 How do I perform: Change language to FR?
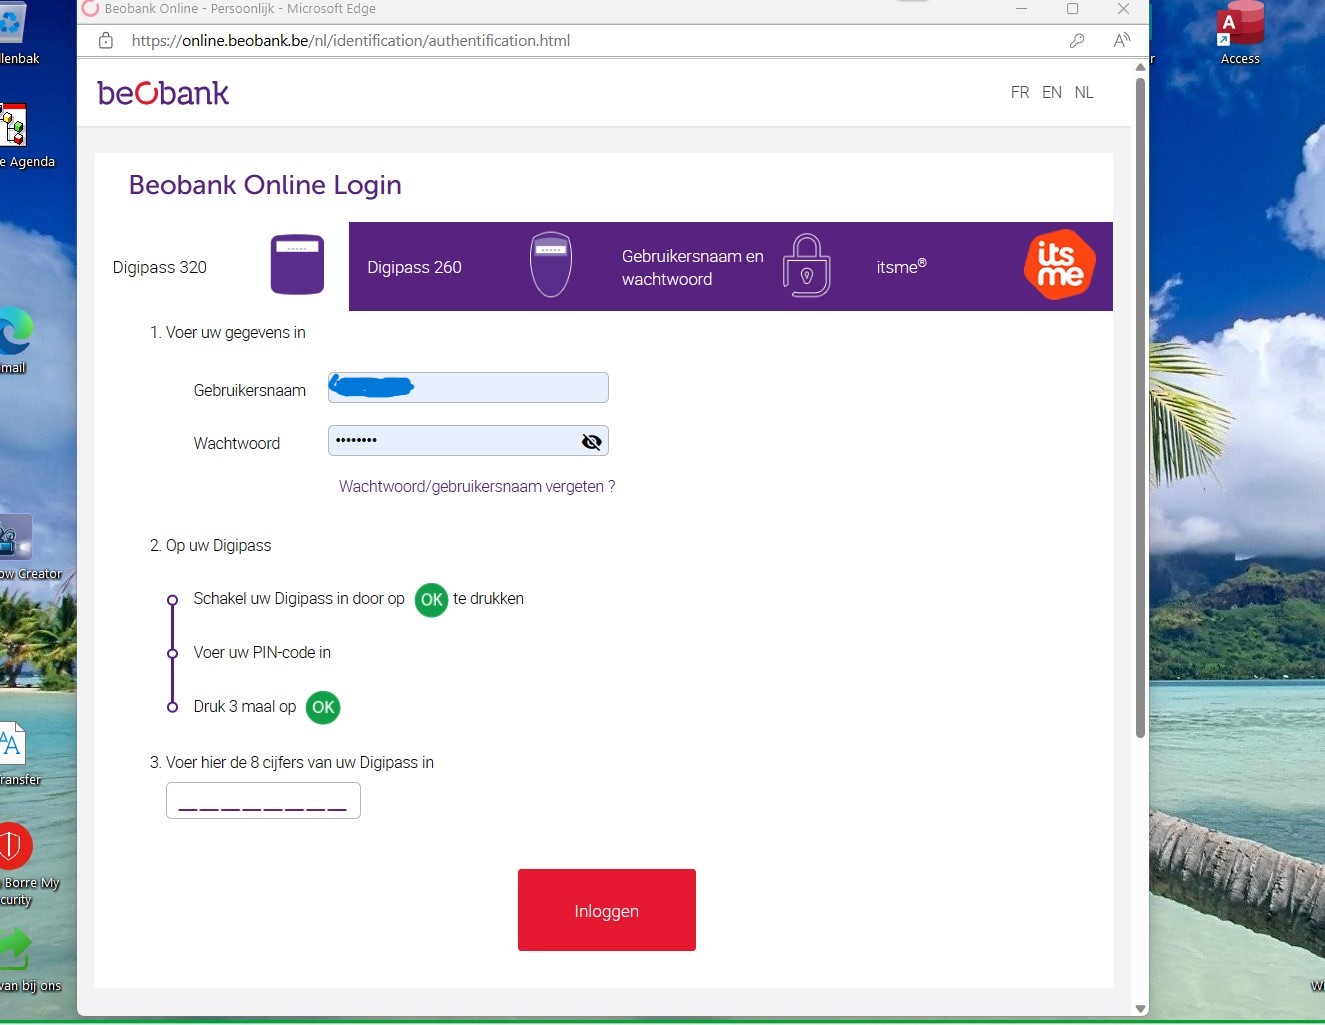pyautogui.click(x=1020, y=93)
